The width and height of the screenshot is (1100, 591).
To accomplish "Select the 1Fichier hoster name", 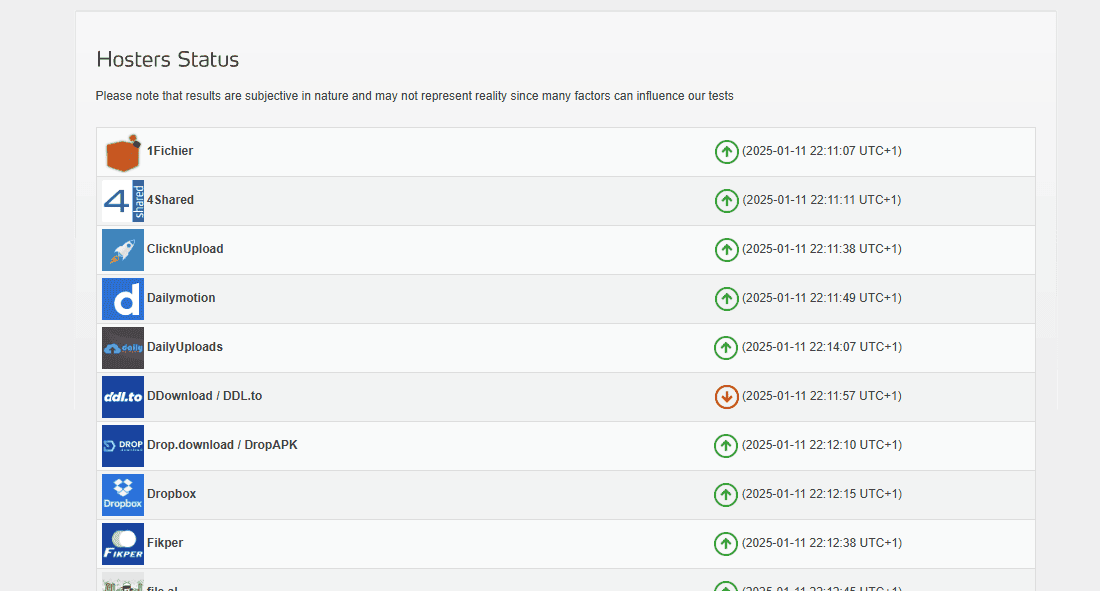I will point(170,151).
